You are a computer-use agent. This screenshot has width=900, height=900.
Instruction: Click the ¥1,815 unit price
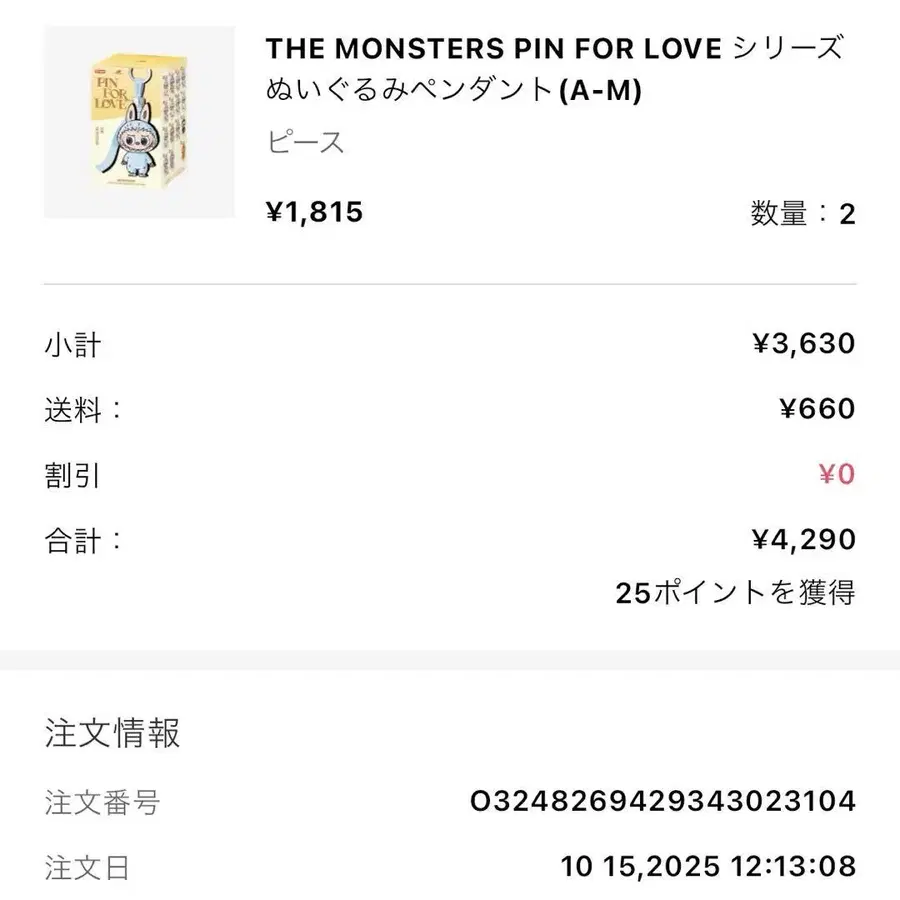coord(314,212)
